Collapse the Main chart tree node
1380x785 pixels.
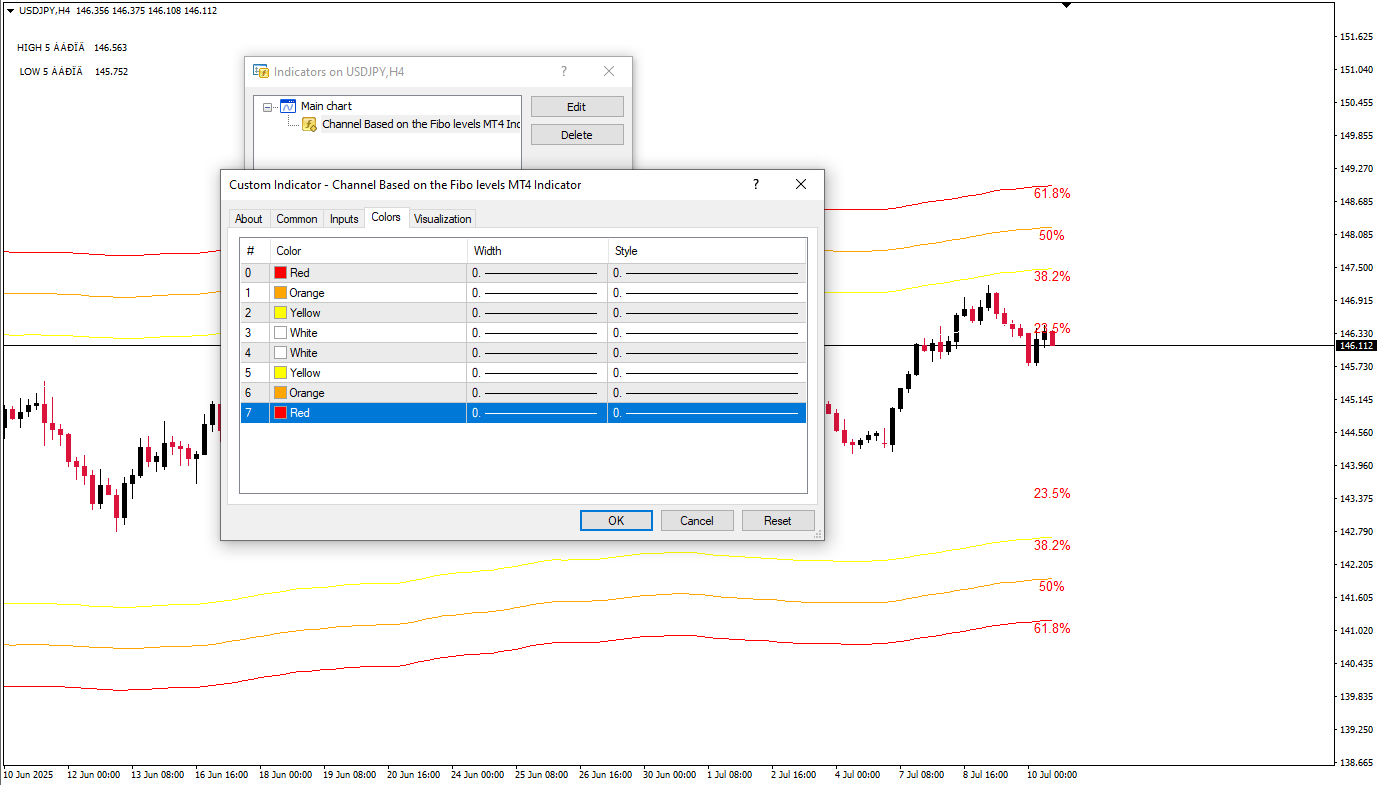coord(268,106)
